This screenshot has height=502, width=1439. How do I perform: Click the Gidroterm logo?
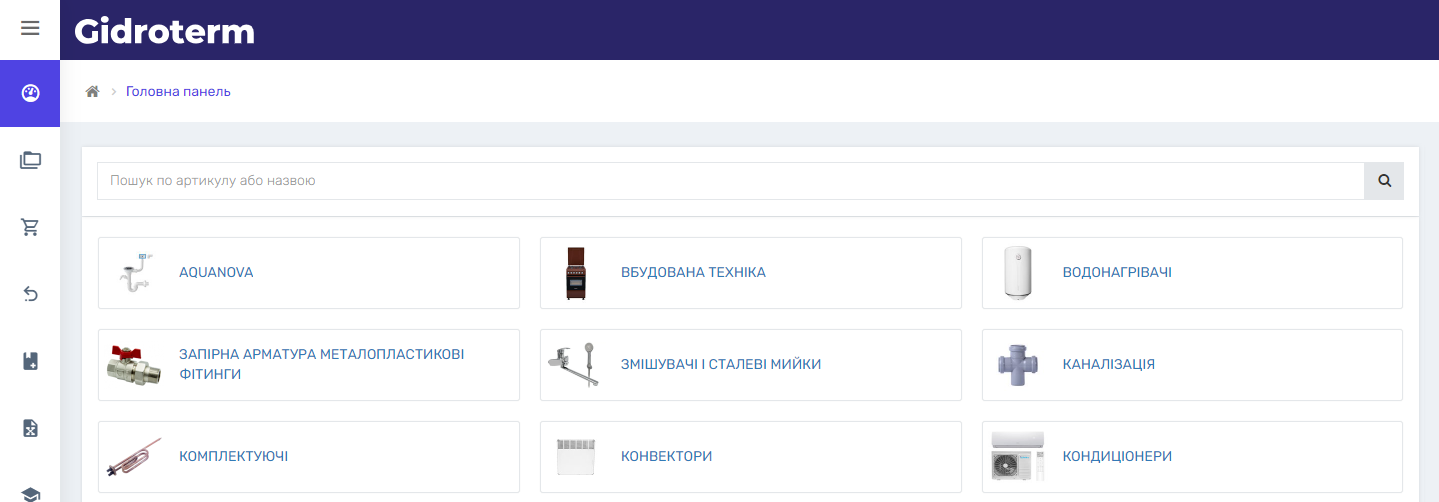pyautogui.click(x=164, y=31)
